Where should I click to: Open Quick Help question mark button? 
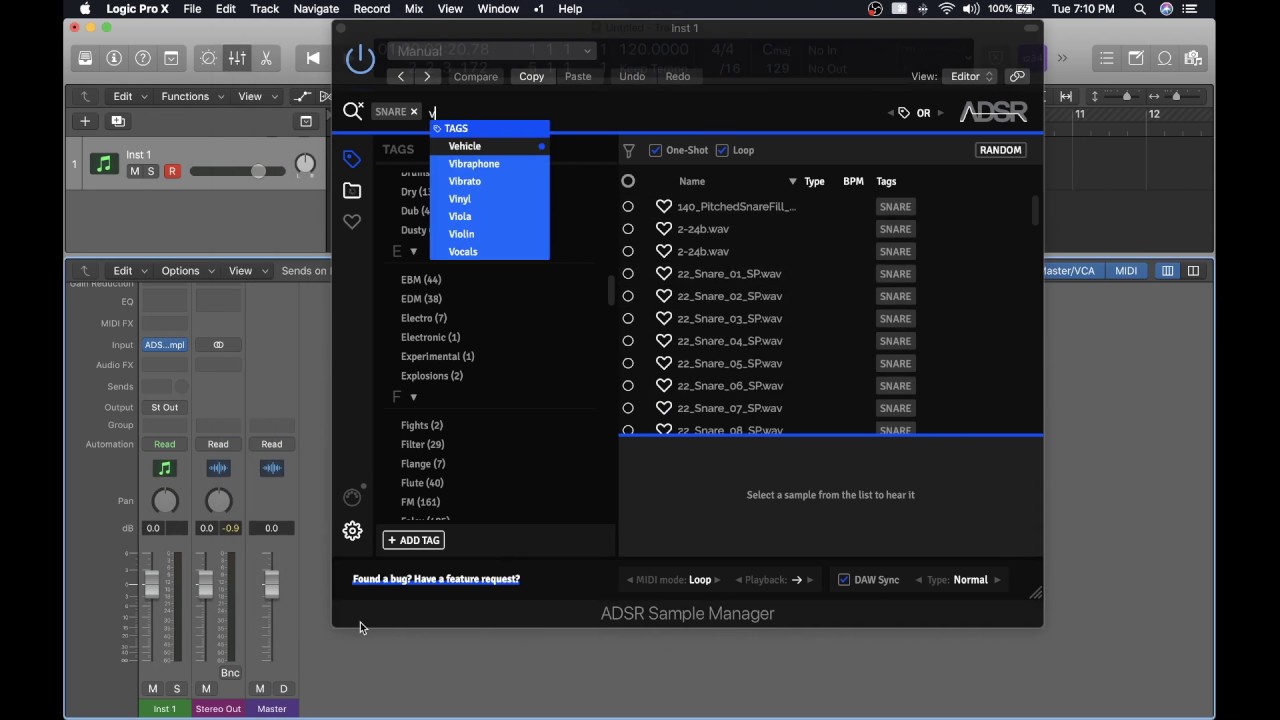pos(143,58)
